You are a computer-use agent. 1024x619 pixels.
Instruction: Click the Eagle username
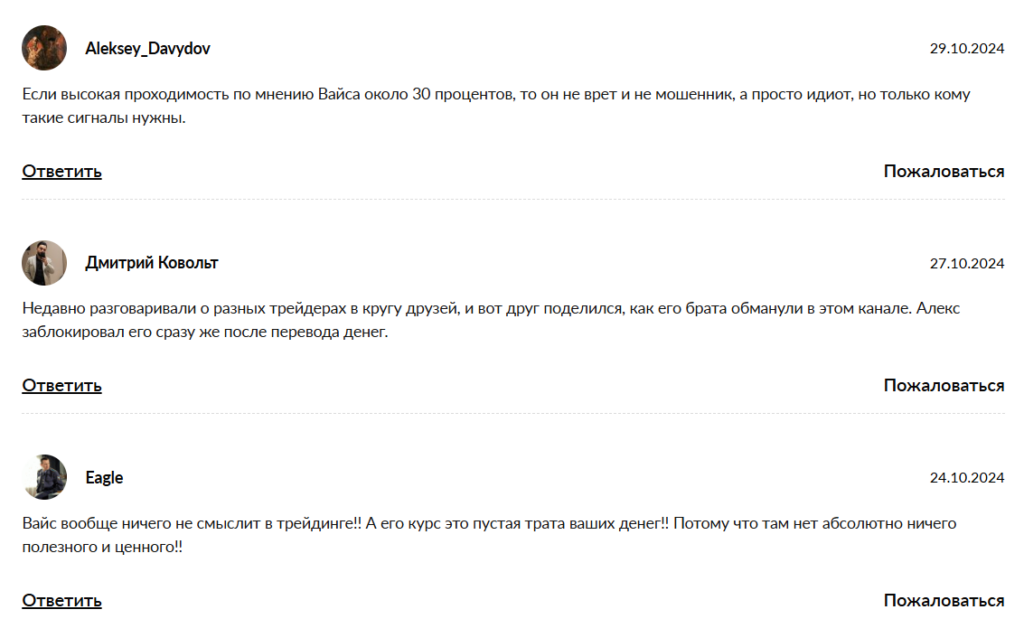click(x=104, y=478)
